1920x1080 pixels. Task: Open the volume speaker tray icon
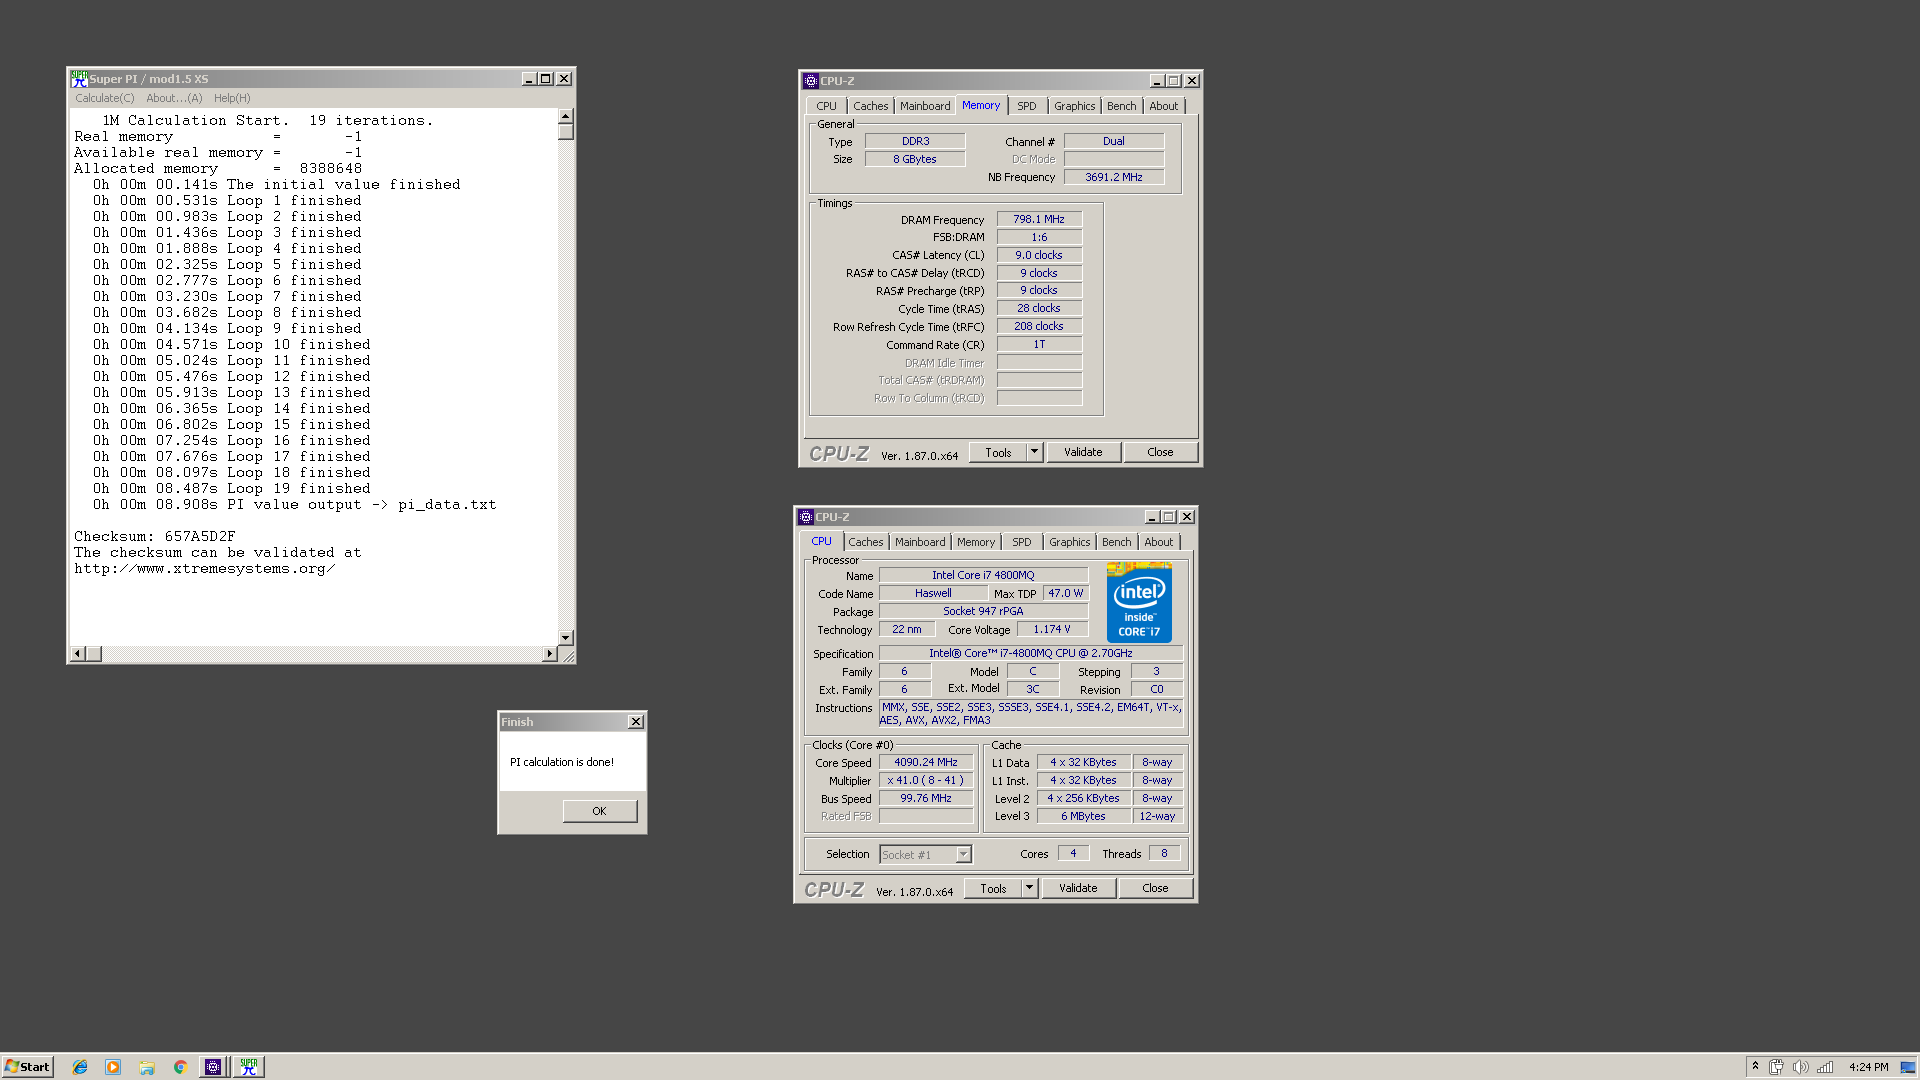point(1801,1067)
